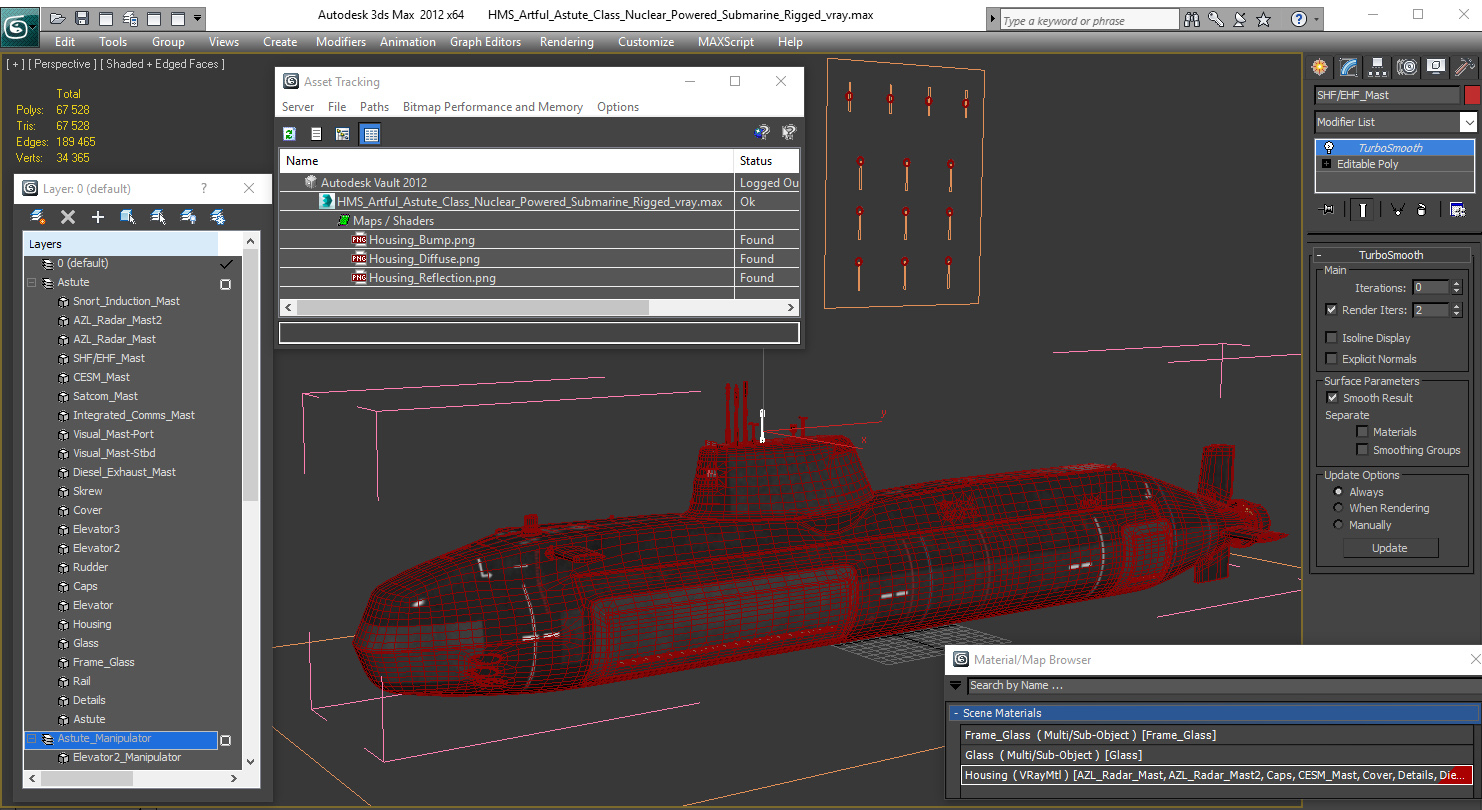Click the red object color swatch
Image resolution: width=1482 pixels, height=810 pixels.
click(x=1472, y=95)
